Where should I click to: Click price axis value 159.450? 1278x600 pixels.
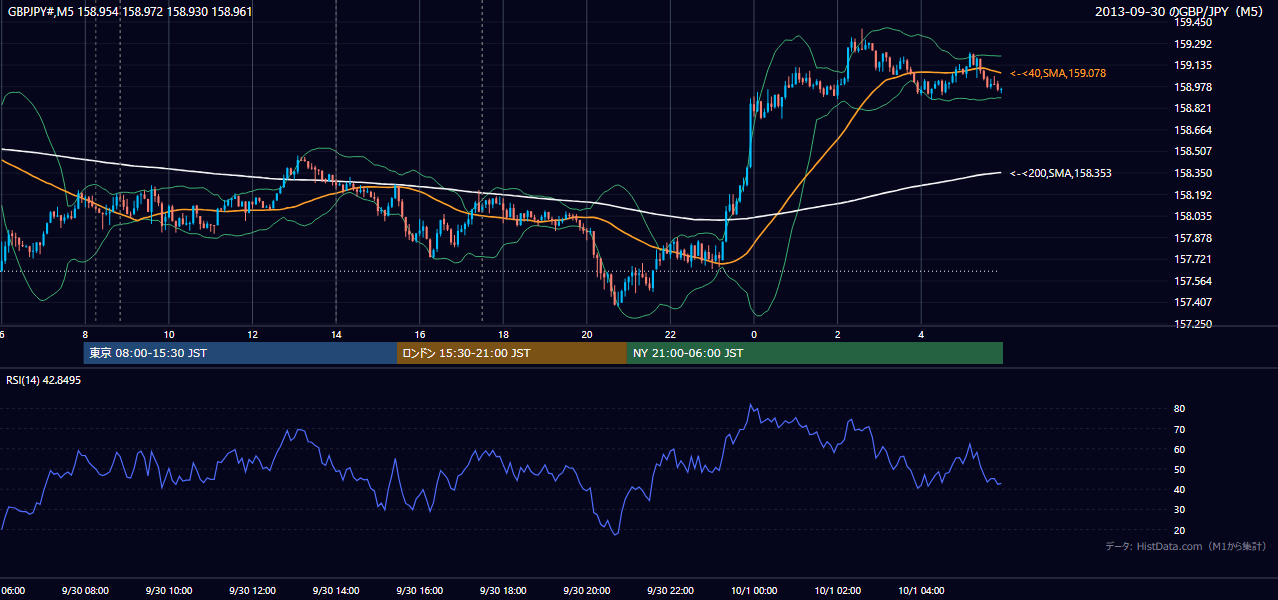pyautogui.click(x=1195, y=22)
